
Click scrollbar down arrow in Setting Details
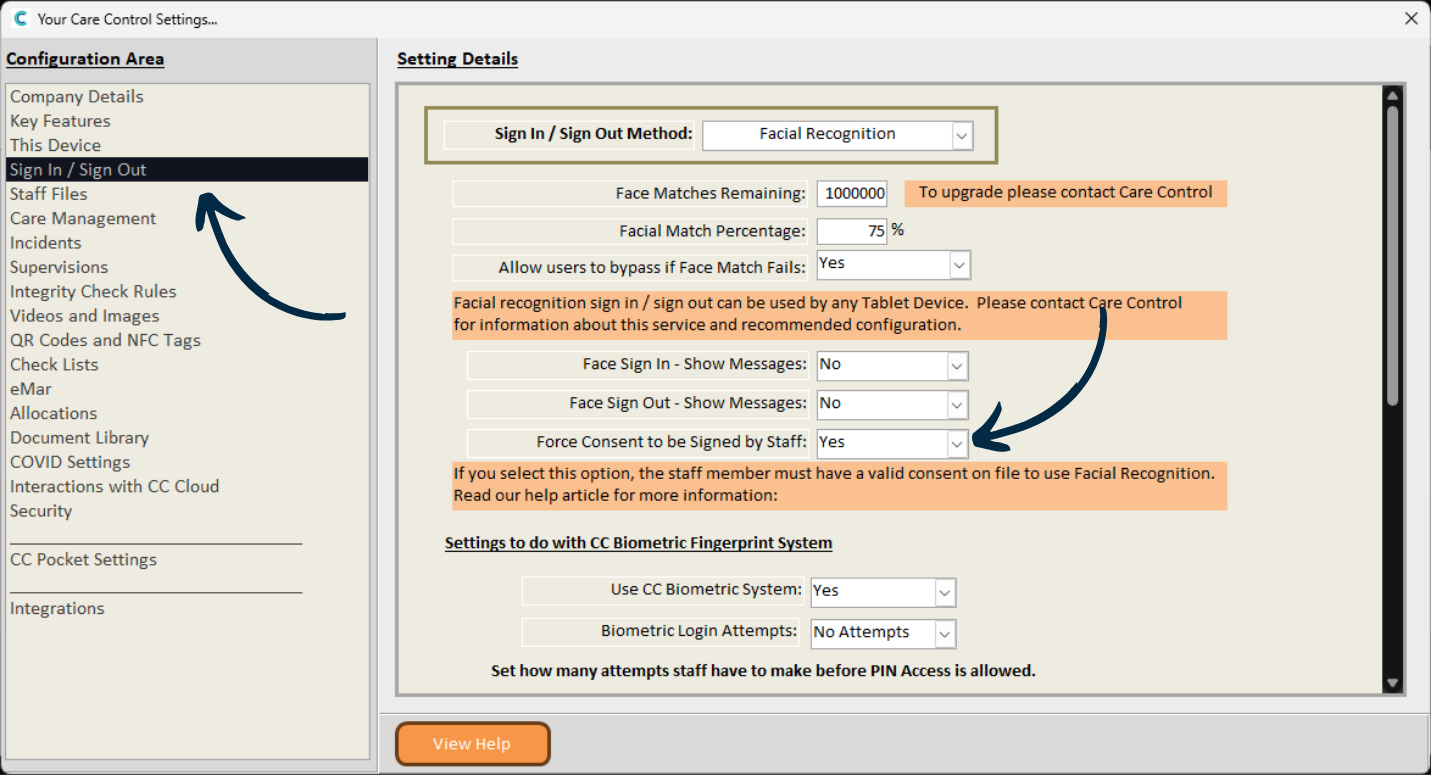(1392, 684)
